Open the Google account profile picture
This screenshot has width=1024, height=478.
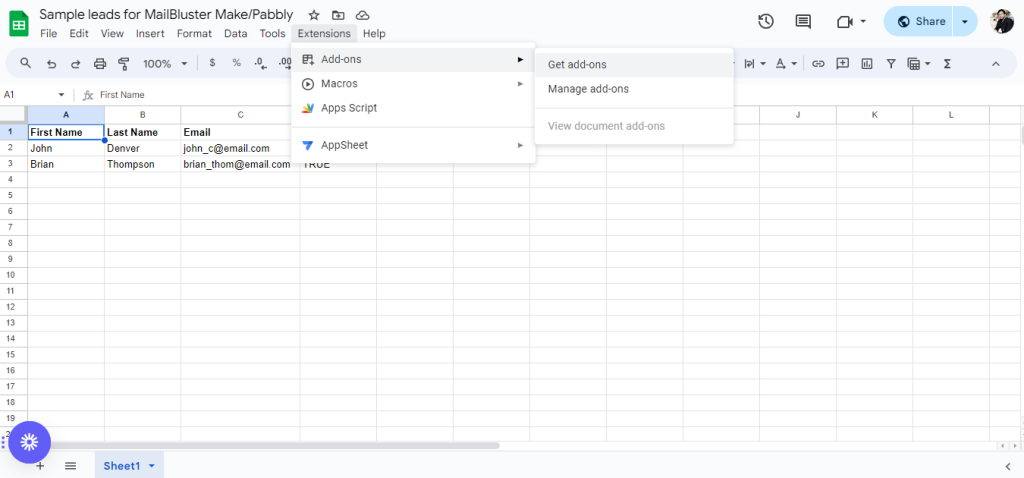pos(1002,22)
